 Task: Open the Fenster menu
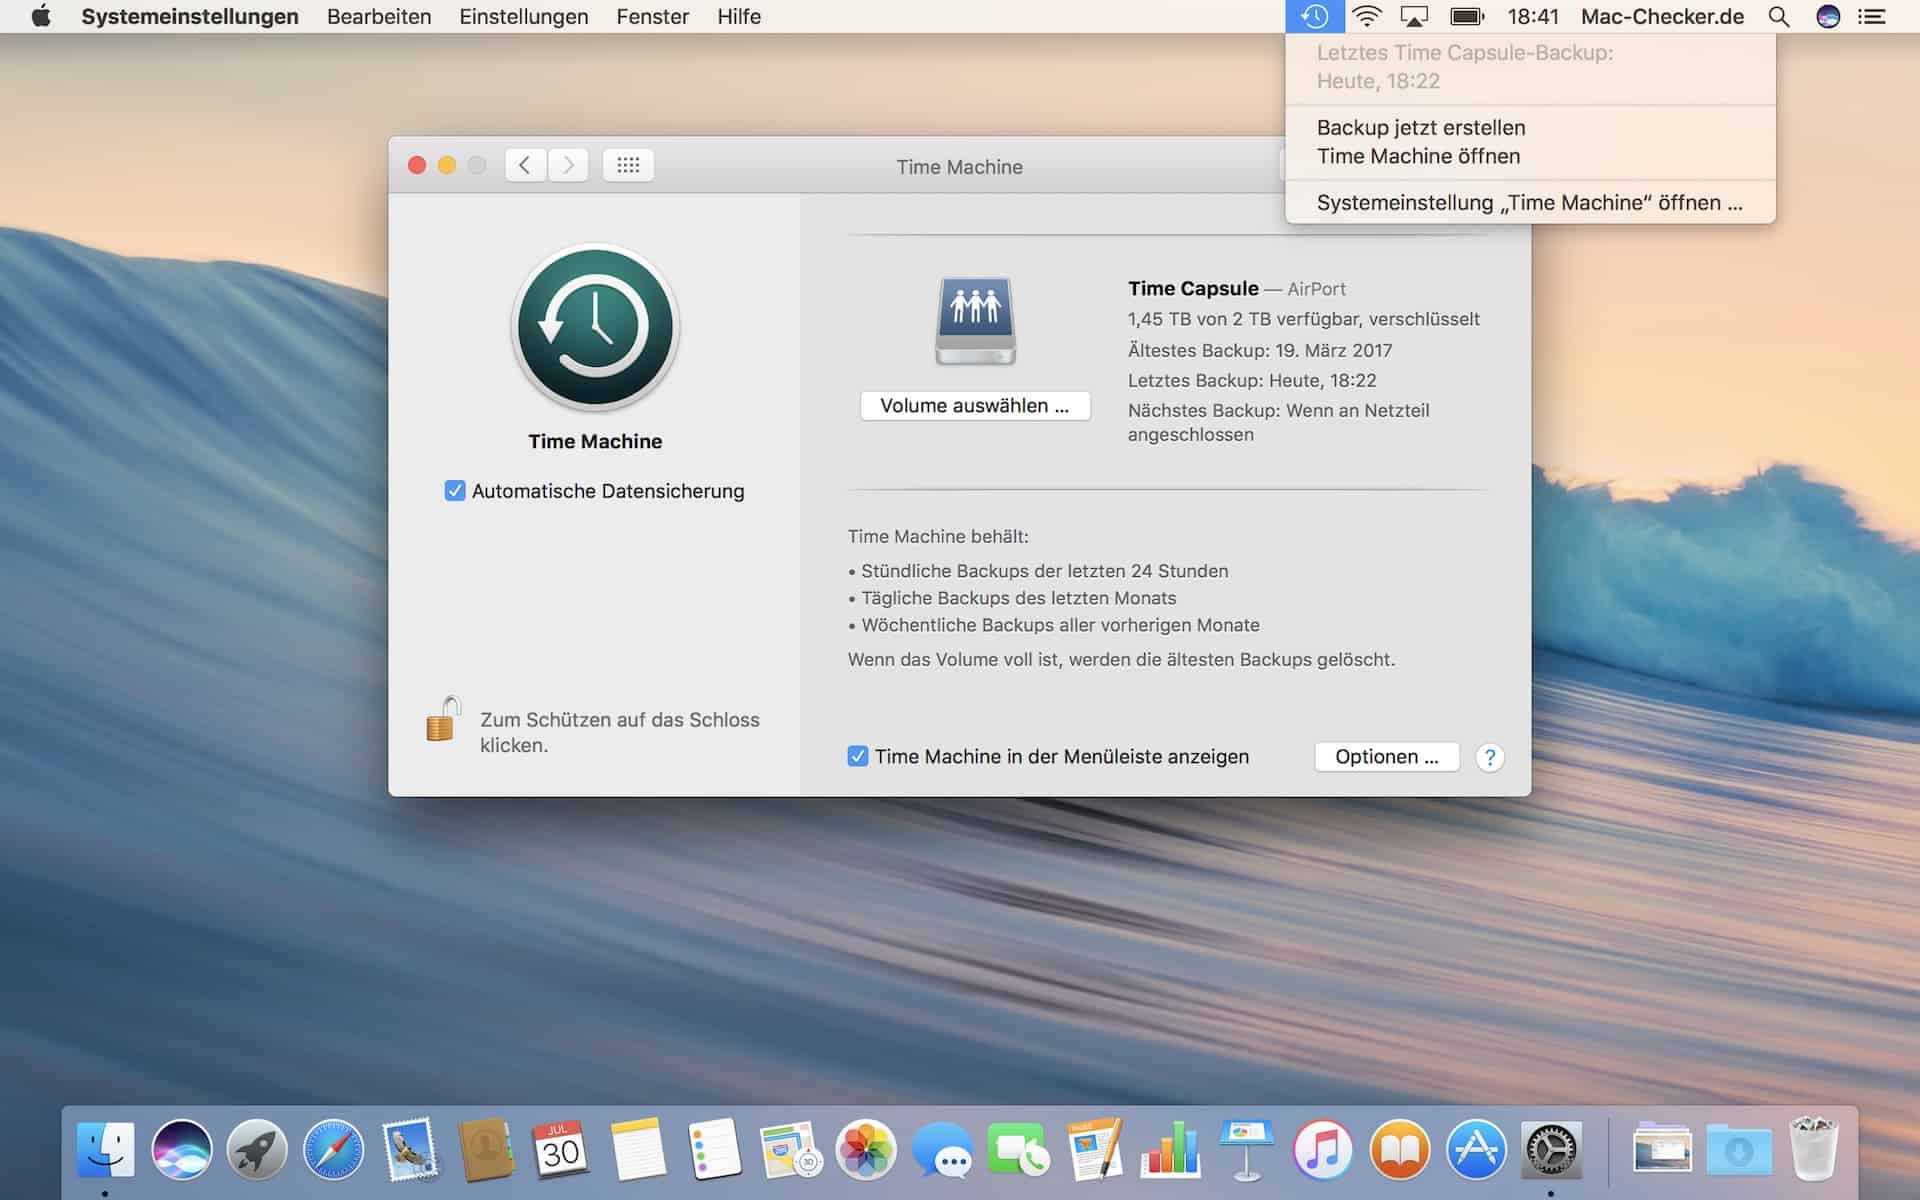tap(653, 16)
